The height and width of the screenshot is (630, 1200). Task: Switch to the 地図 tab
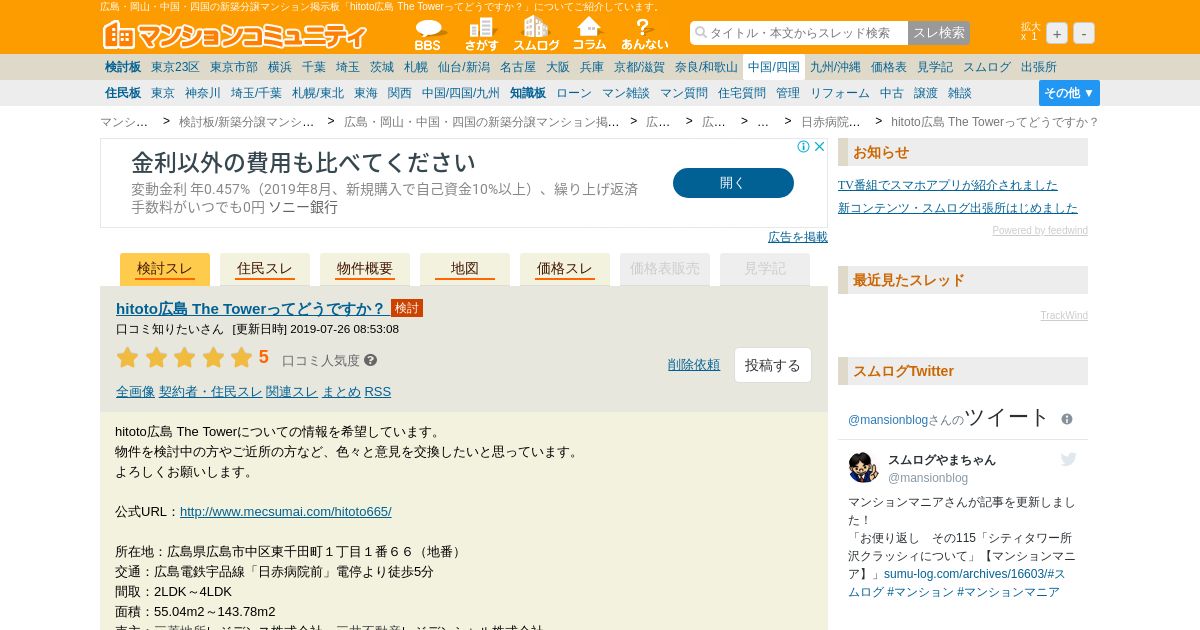click(465, 269)
